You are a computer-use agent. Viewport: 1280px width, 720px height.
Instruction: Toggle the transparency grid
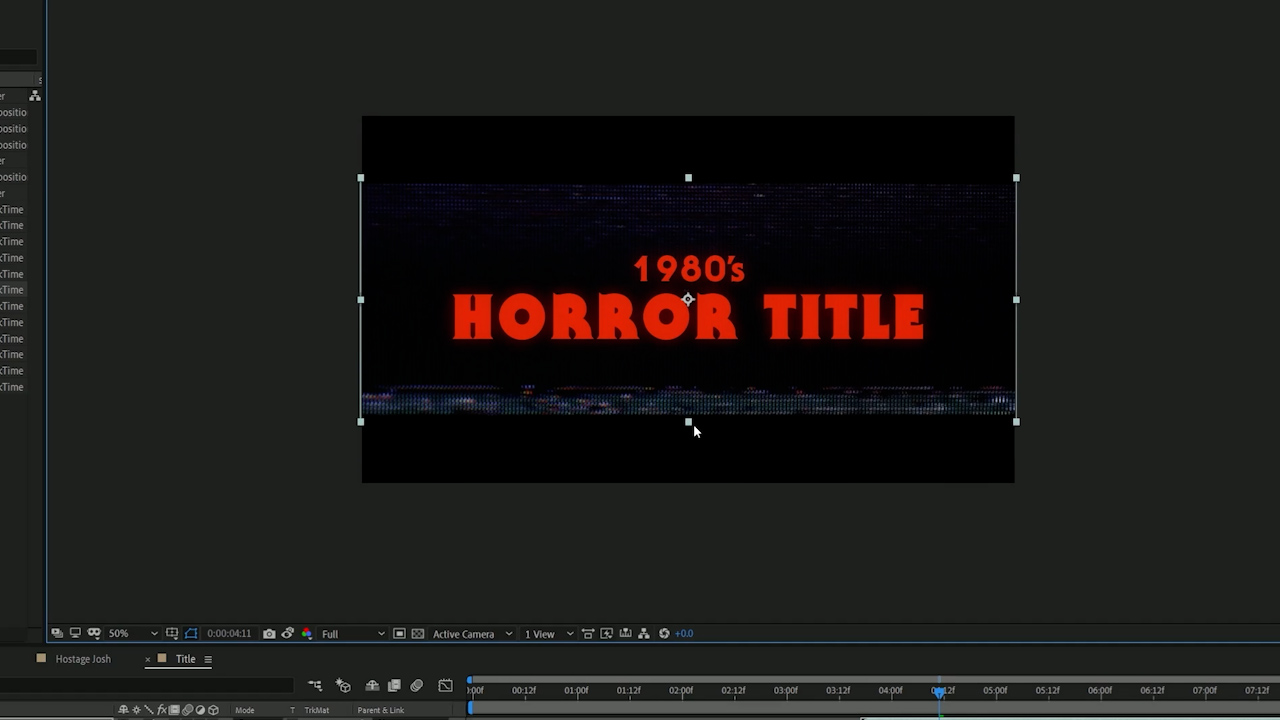coord(418,633)
